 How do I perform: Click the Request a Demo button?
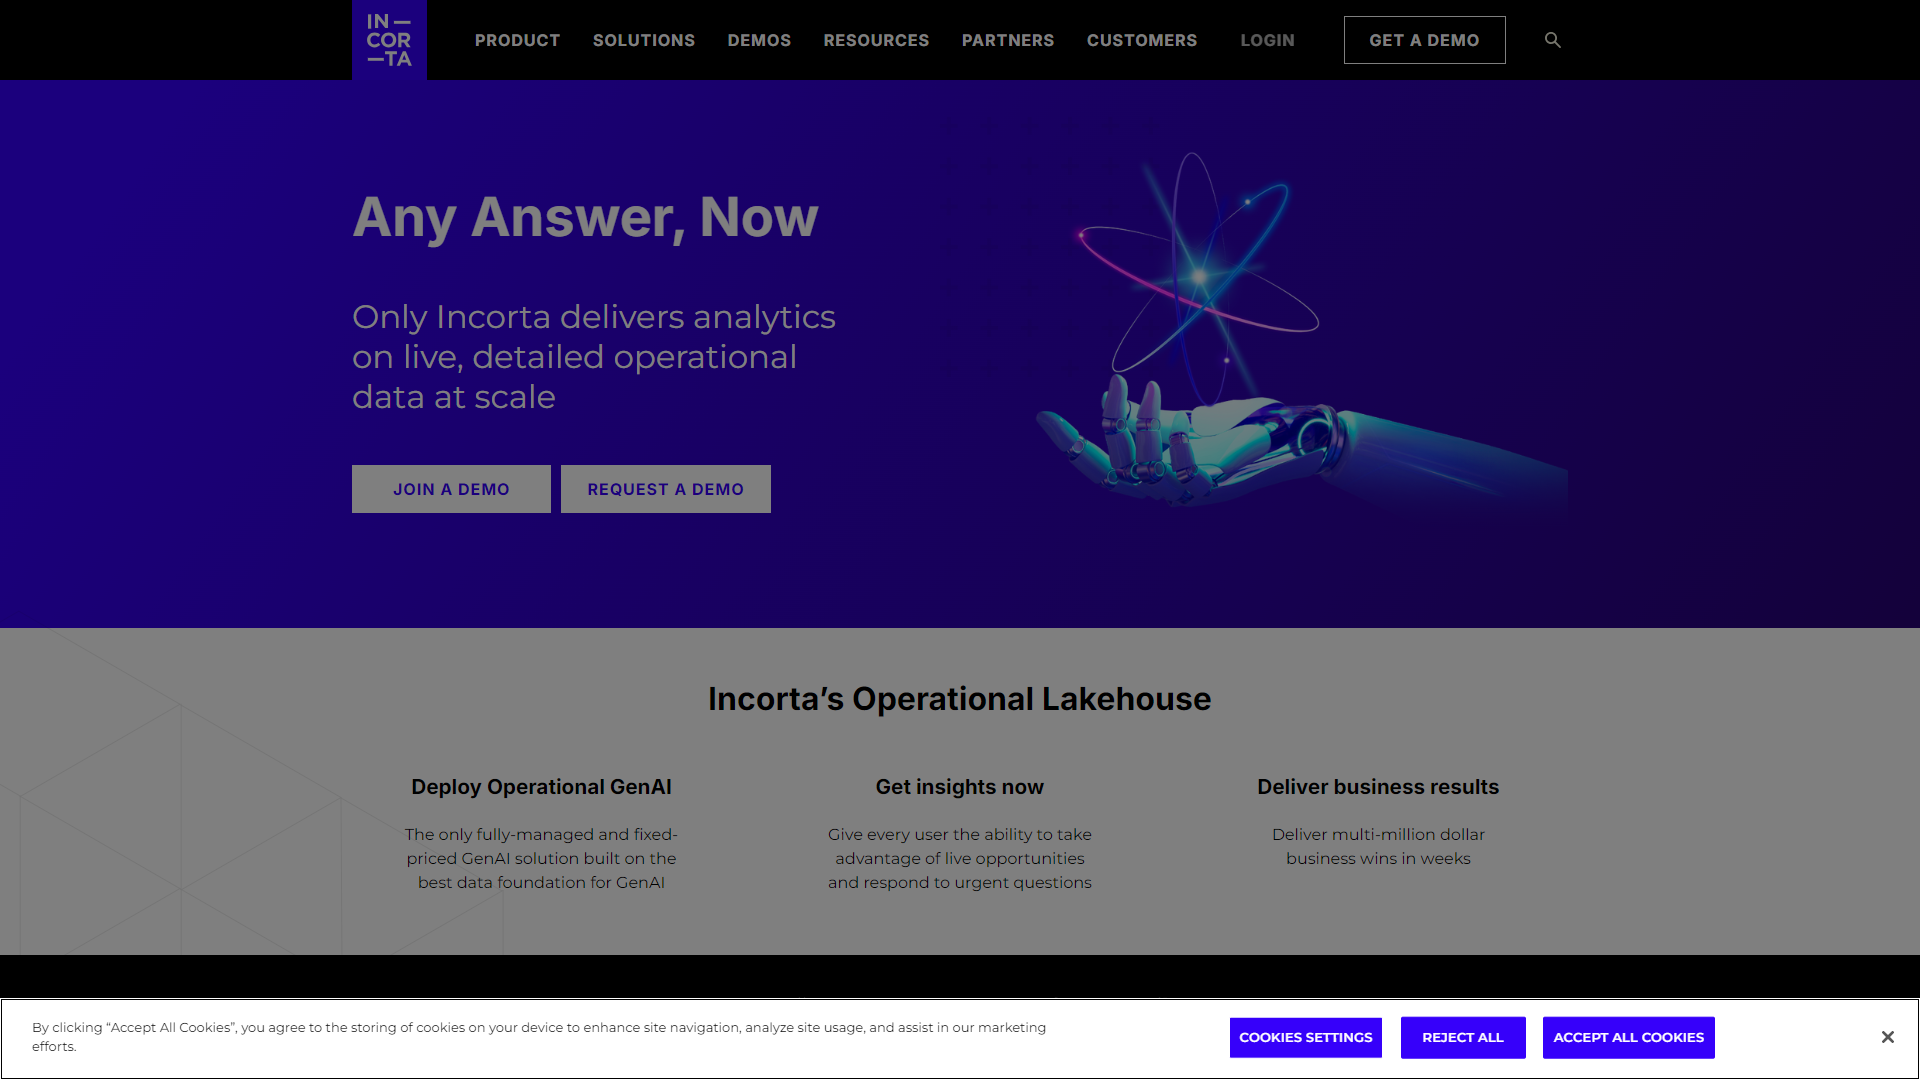pos(665,489)
